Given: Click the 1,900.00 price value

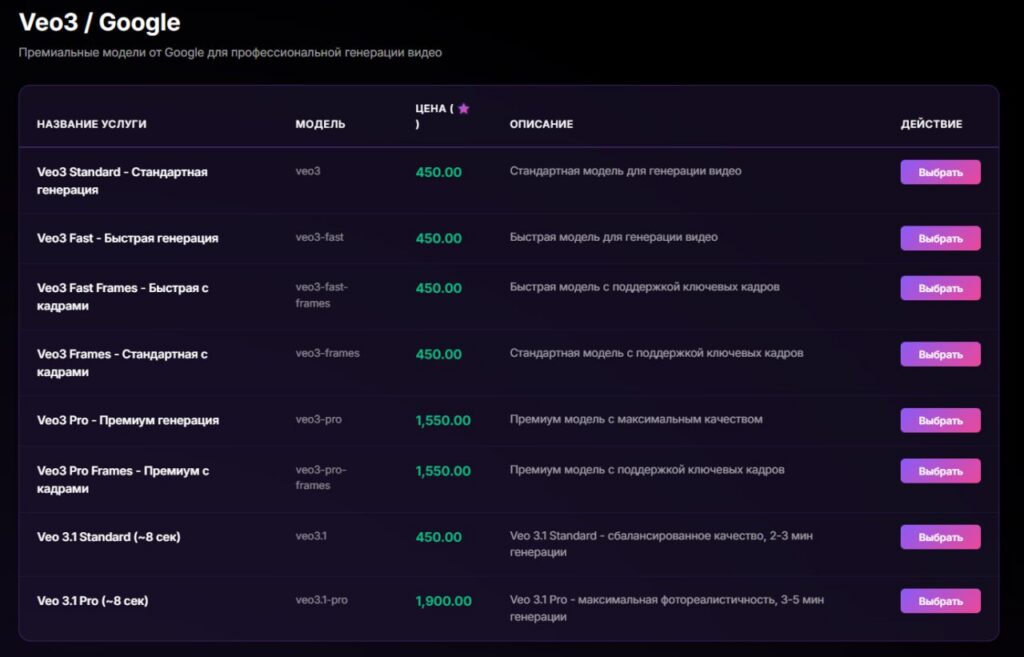Looking at the screenshot, I should [x=443, y=601].
